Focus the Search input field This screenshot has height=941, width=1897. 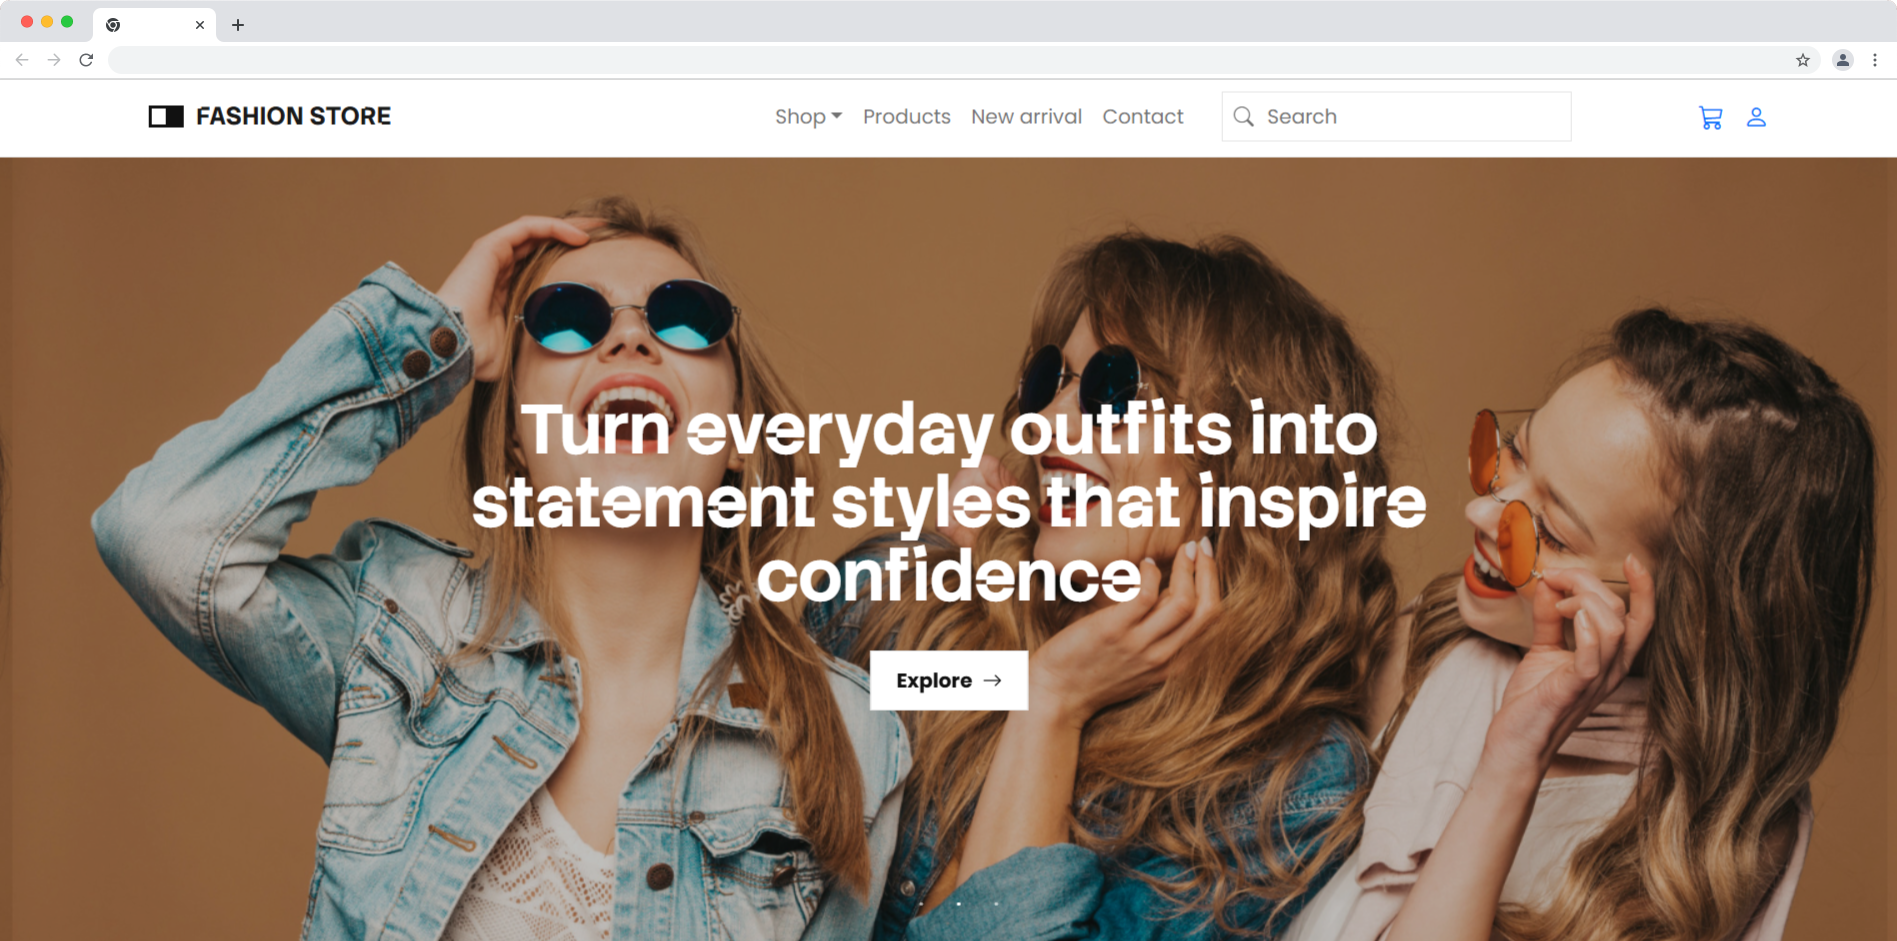pyautogui.click(x=1410, y=117)
